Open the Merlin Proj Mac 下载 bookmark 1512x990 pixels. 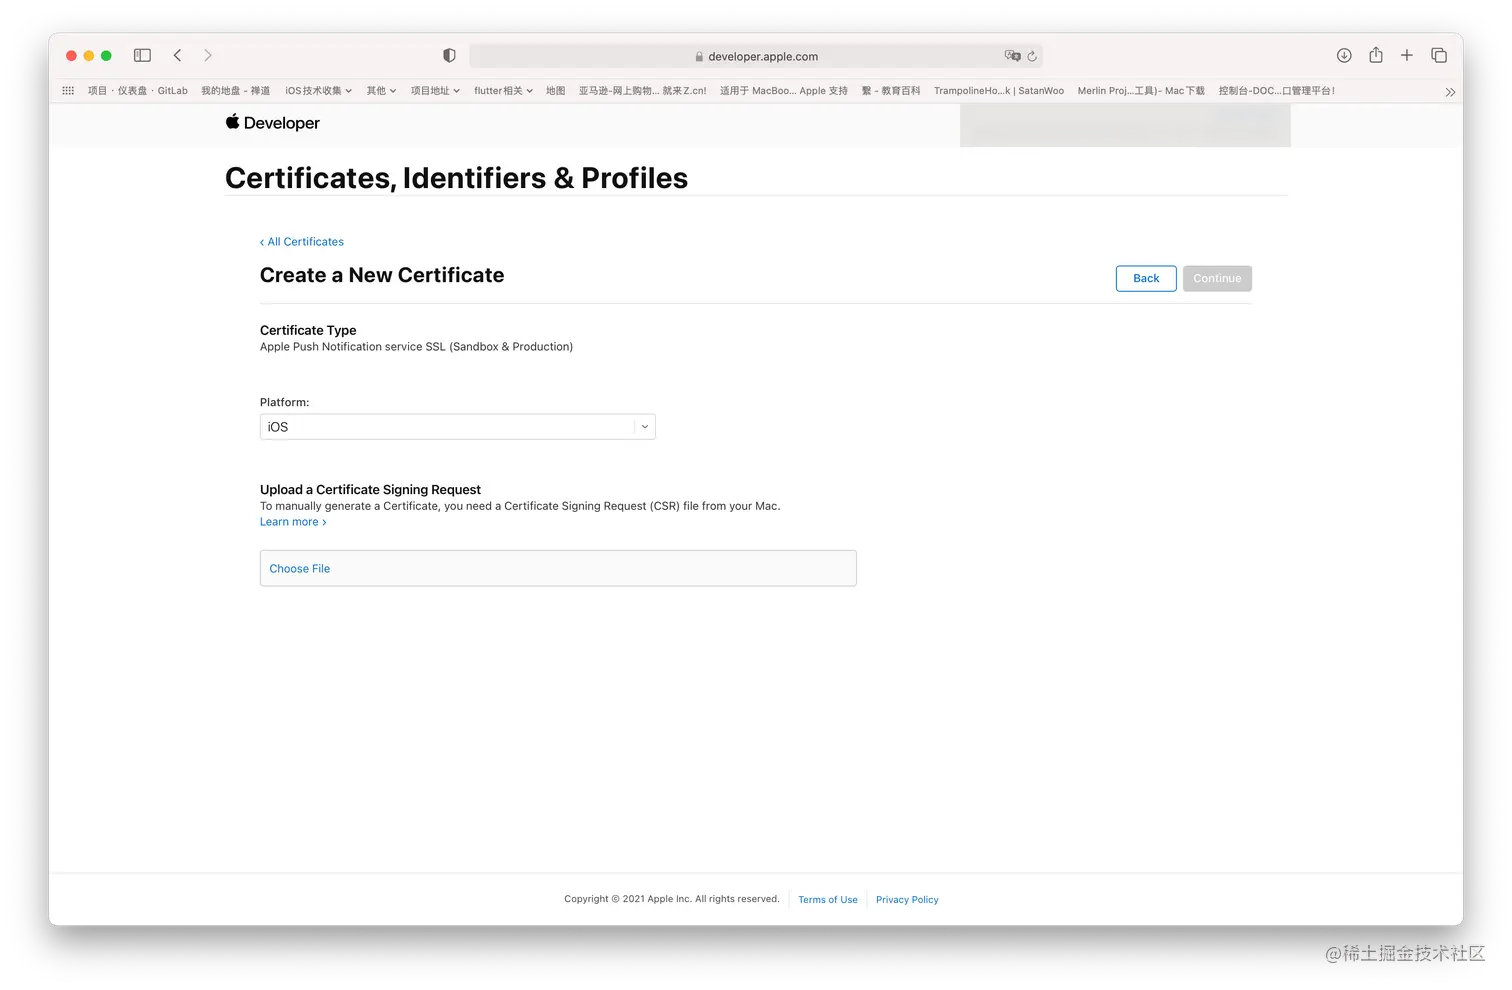[1141, 91]
